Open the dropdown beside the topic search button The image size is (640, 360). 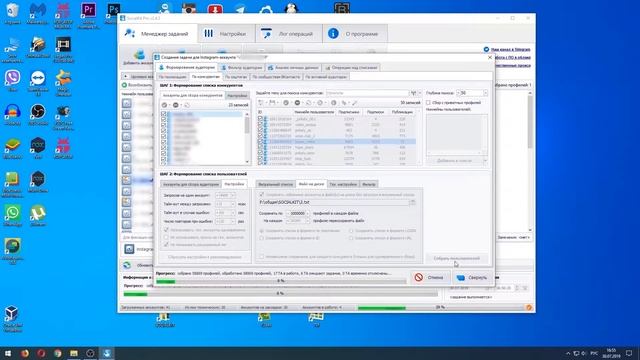pyautogui.click(x=420, y=93)
